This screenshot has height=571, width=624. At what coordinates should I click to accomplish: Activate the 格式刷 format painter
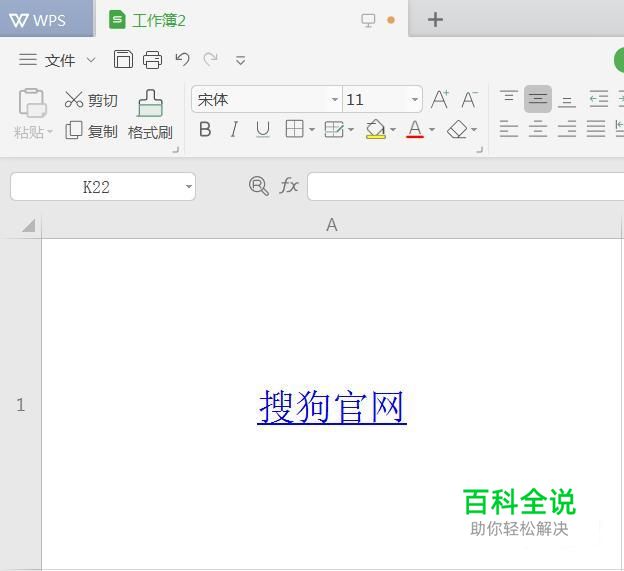[x=150, y=115]
